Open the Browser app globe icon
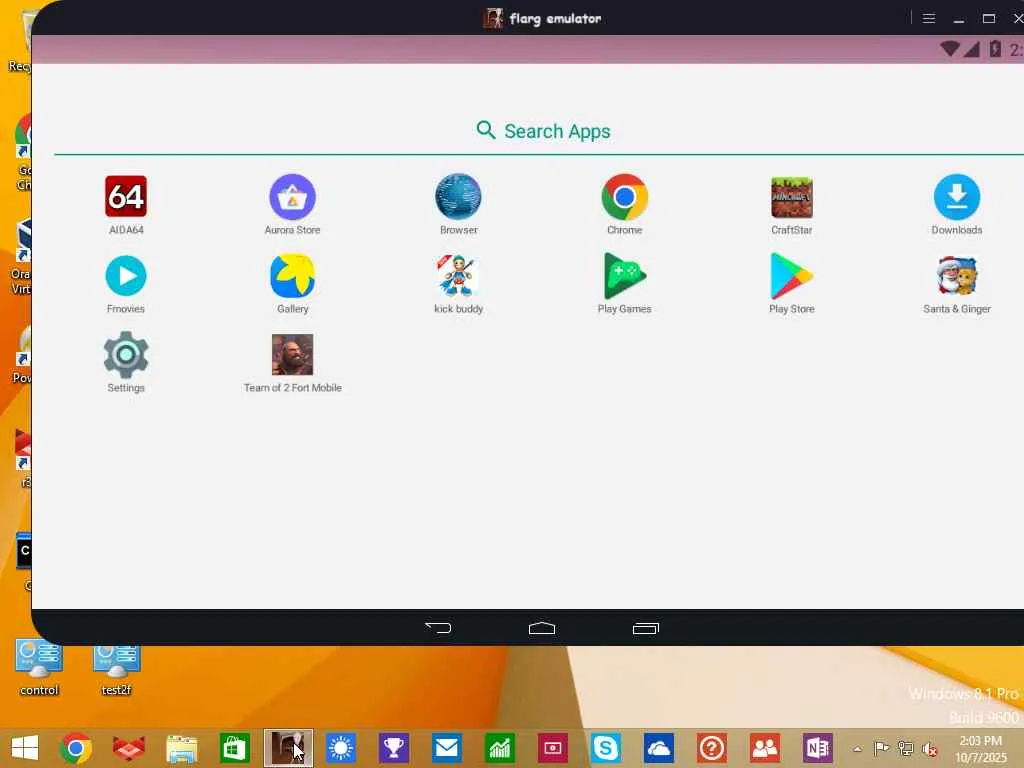The height and width of the screenshot is (768, 1024). click(x=458, y=197)
